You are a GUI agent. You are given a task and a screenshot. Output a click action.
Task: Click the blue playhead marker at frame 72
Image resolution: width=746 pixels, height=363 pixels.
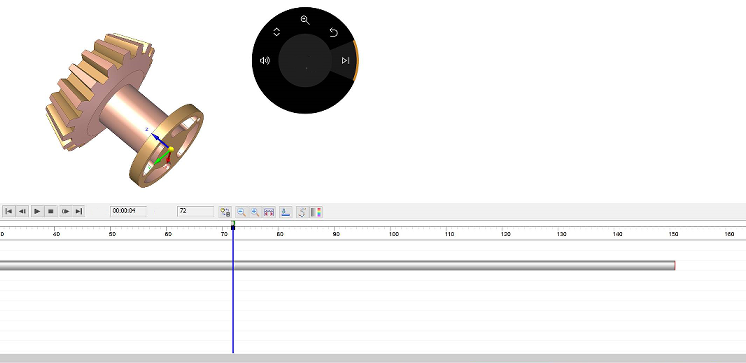point(233,226)
